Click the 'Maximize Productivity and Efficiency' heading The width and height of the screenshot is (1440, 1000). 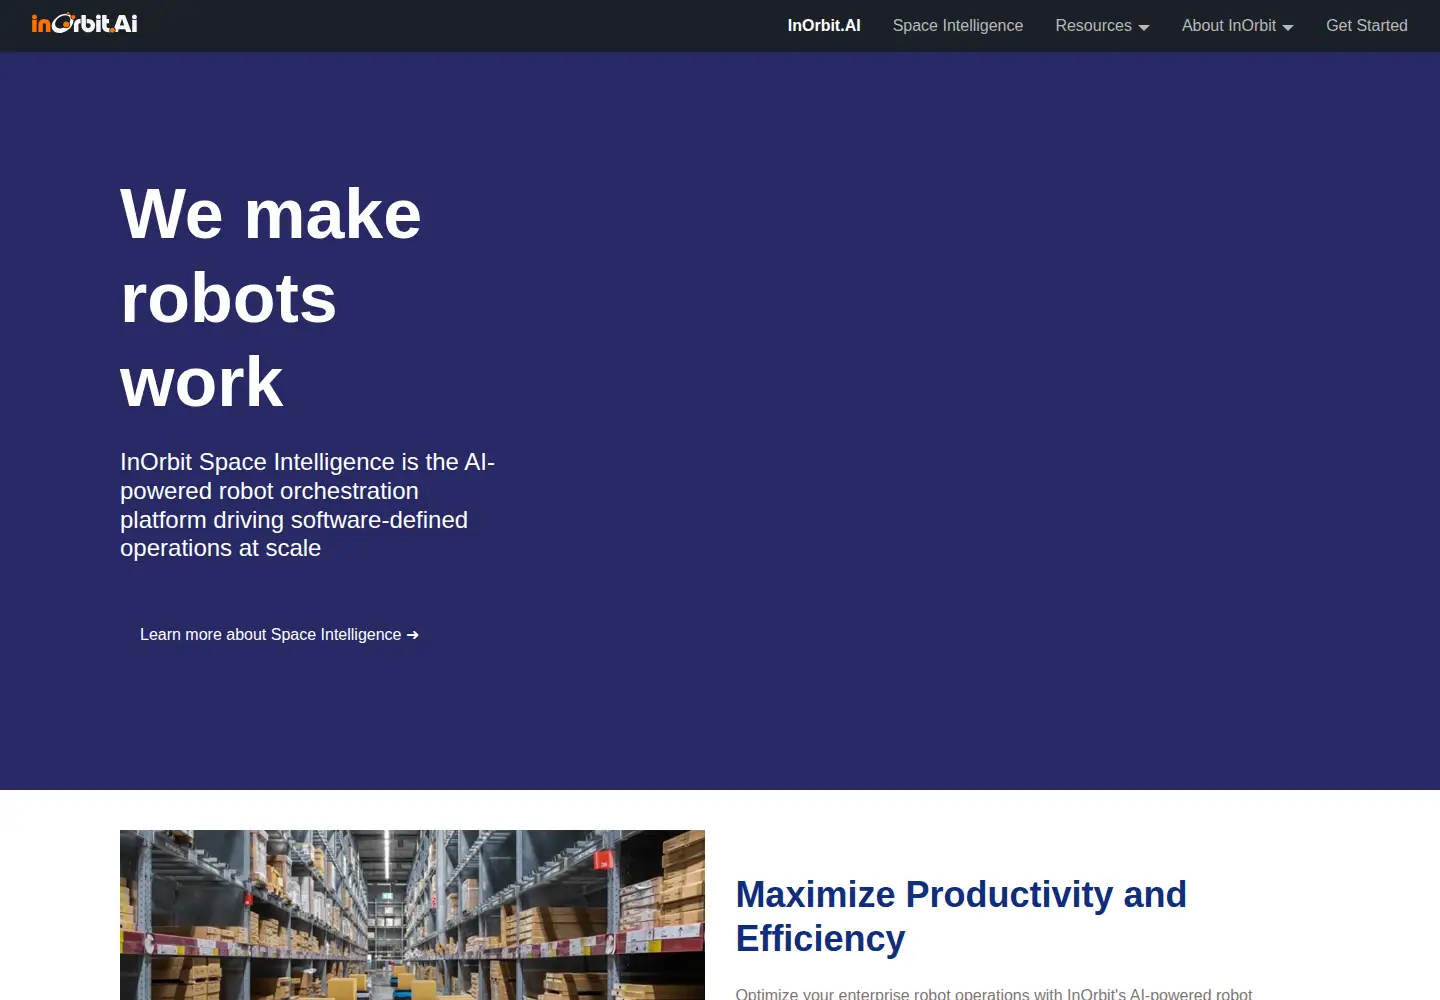(x=961, y=916)
